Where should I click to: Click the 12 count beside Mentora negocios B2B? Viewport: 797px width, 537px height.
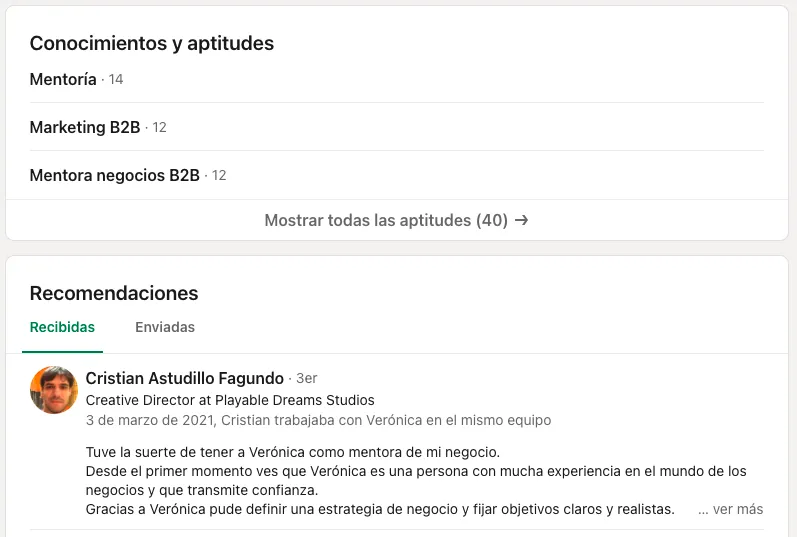pyautogui.click(x=219, y=175)
